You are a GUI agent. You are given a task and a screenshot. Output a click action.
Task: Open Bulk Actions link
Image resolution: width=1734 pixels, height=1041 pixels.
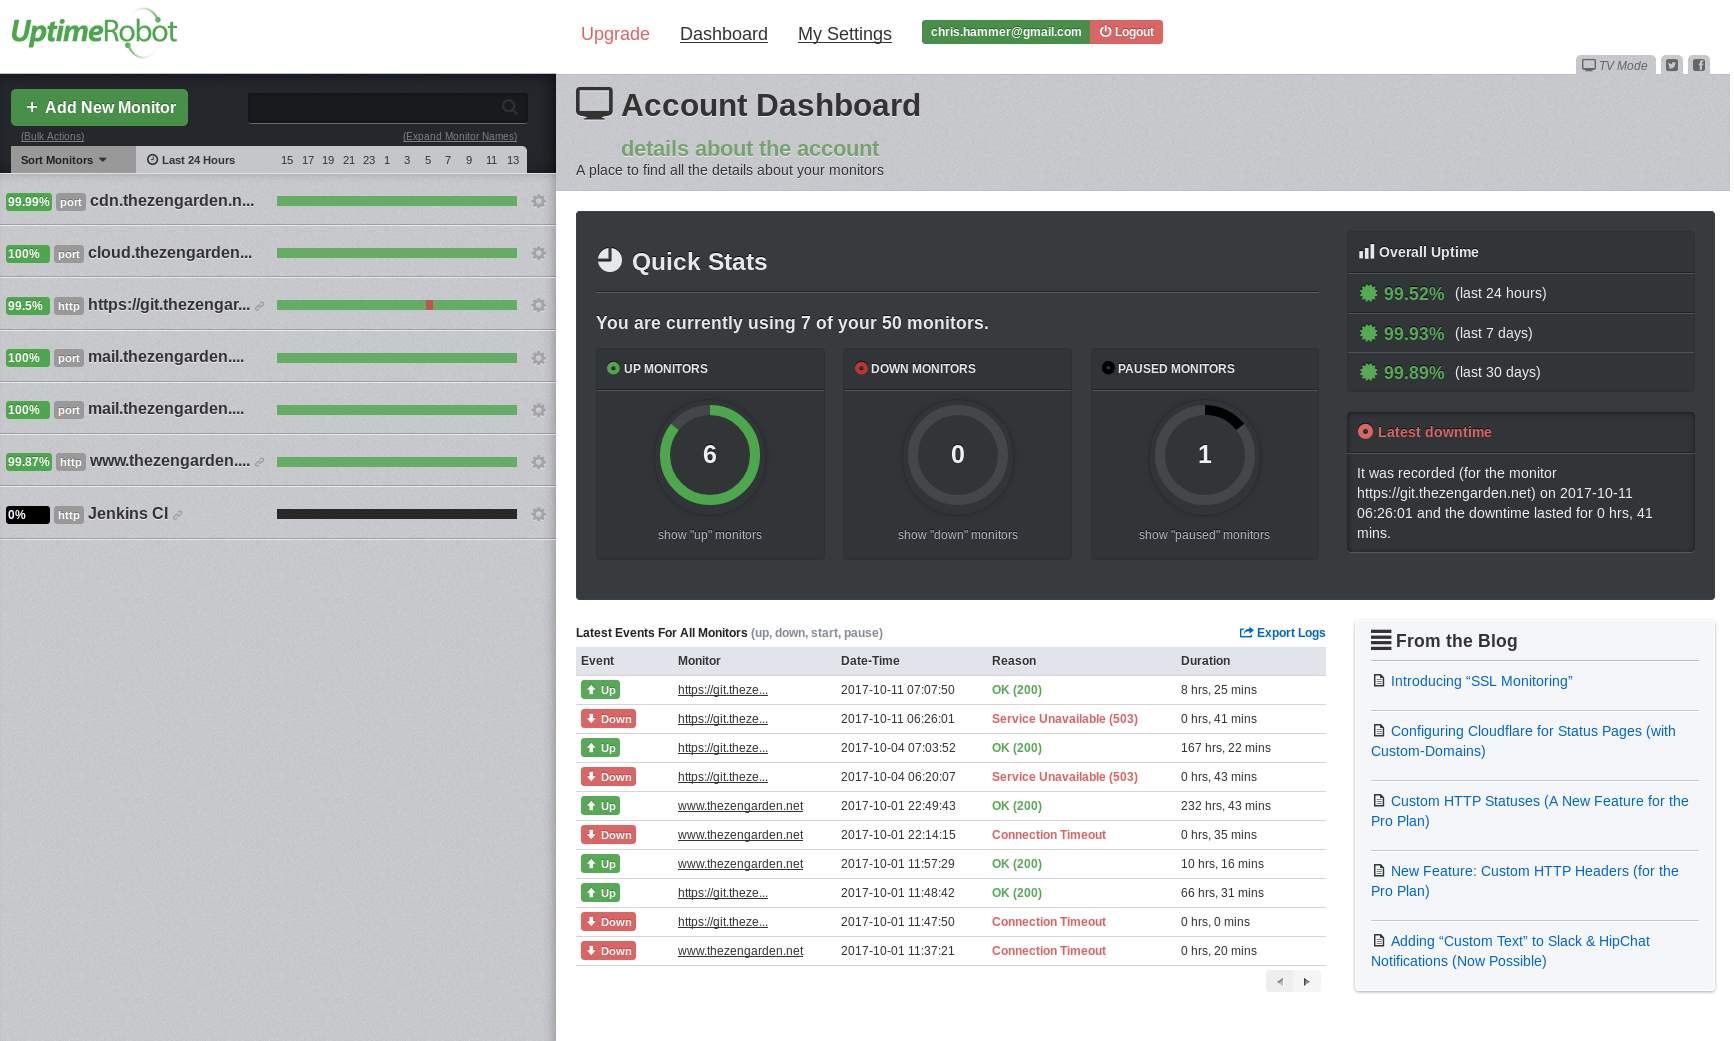coord(52,136)
